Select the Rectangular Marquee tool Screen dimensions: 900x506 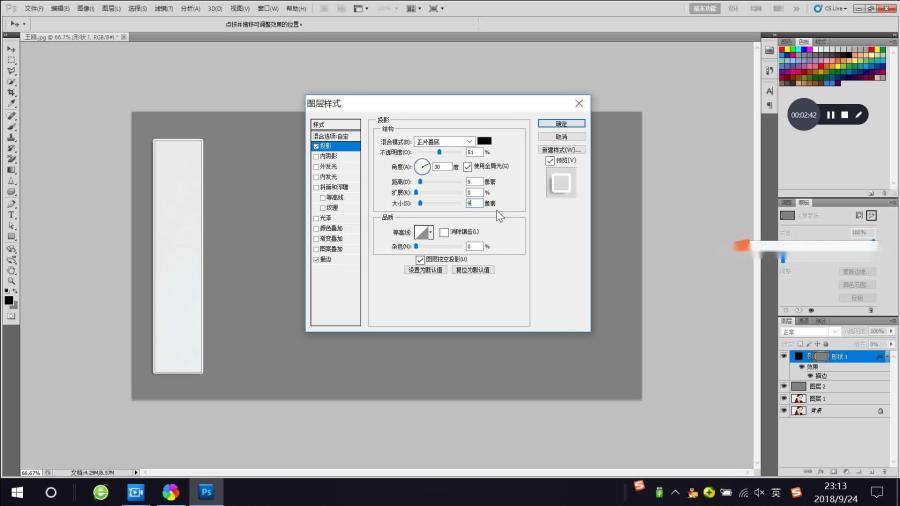point(11,60)
